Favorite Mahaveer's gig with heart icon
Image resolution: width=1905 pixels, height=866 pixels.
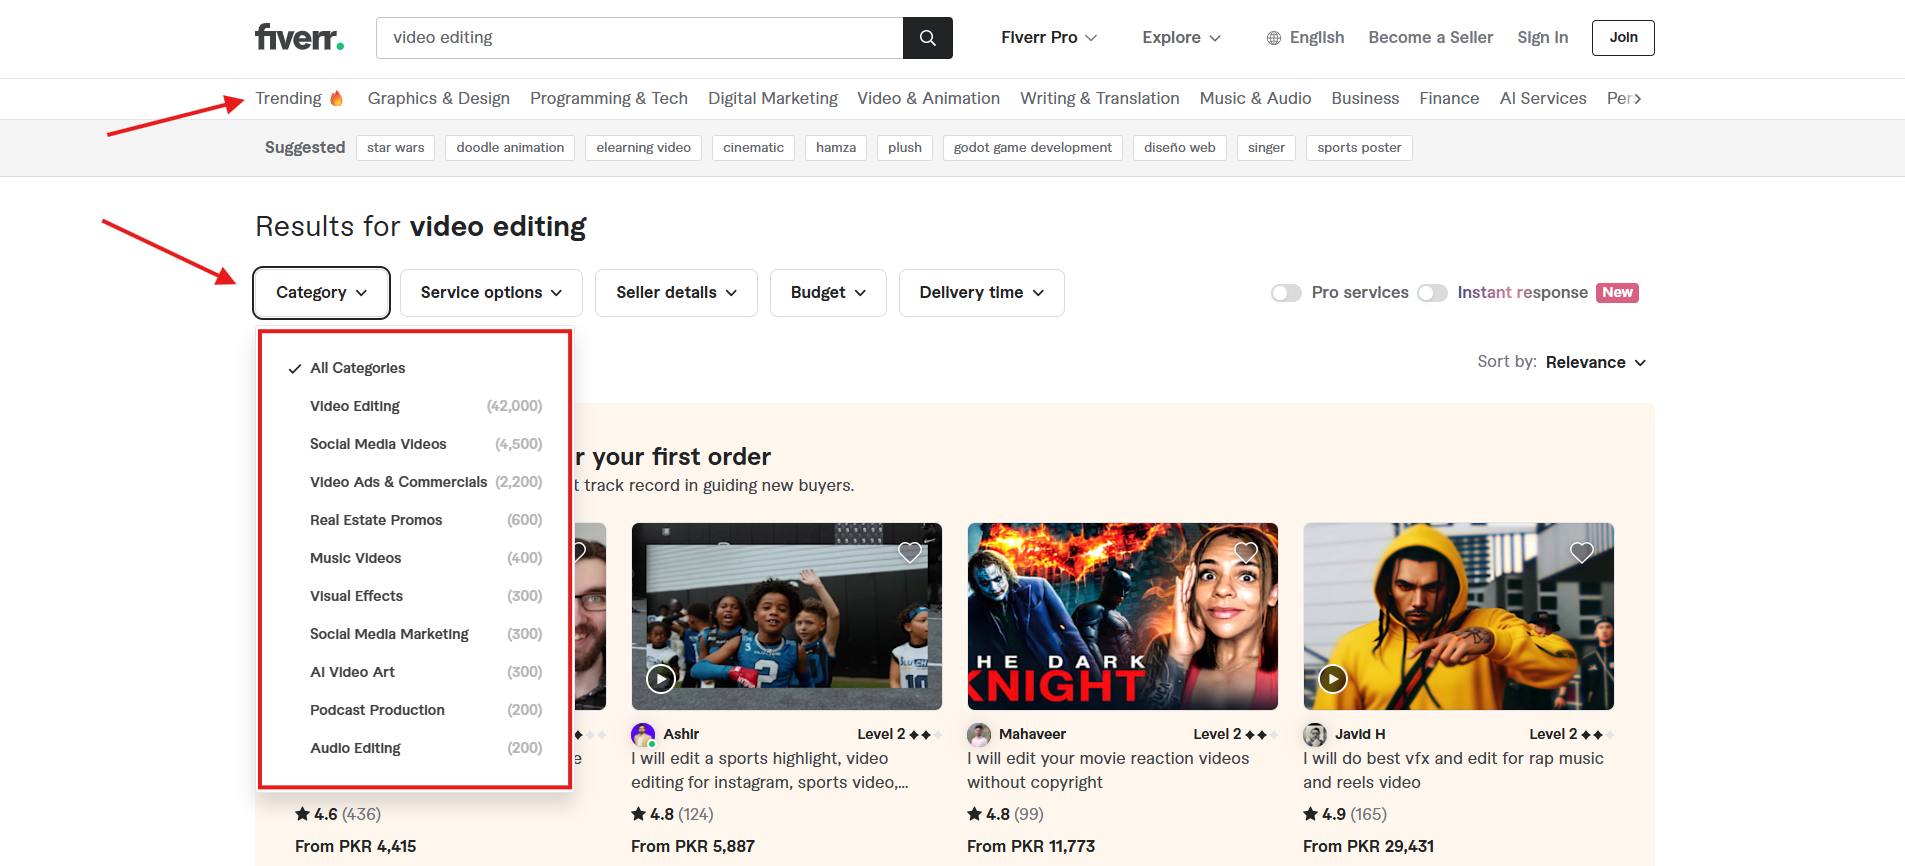click(1245, 552)
